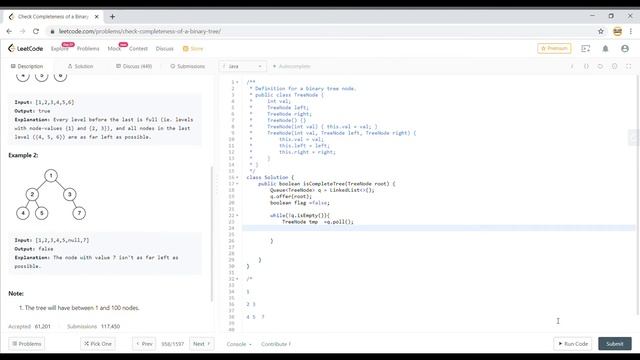Image resolution: width=640 pixels, height=360 pixels.
Task: Click the Contribute link
Action: (x=276, y=344)
